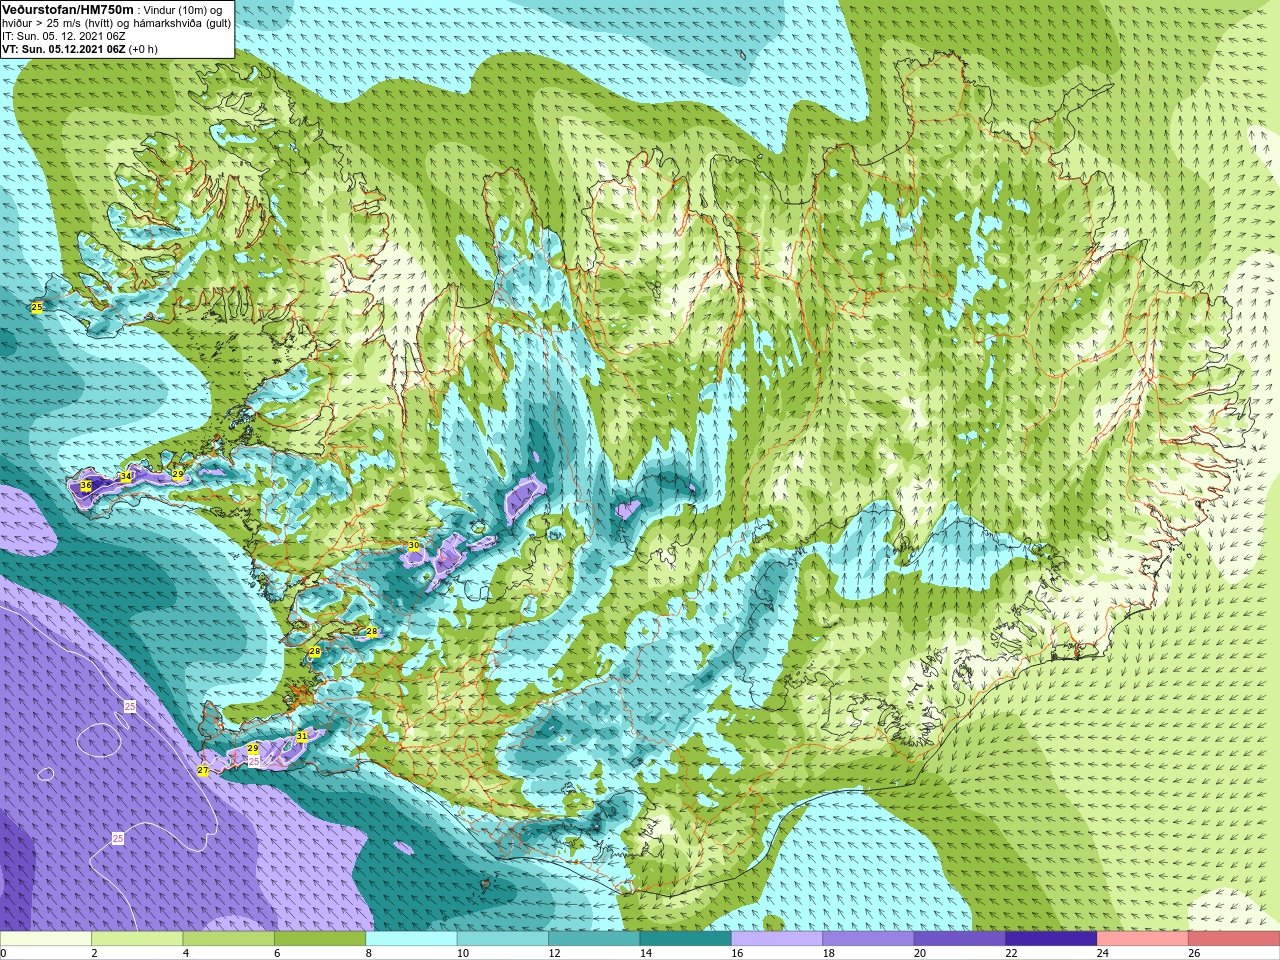Viewport: 1280px width, 960px height.
Task: Click the 'IT: Sun. 05. 12. 2021 06Z' line
Action: 64,36
